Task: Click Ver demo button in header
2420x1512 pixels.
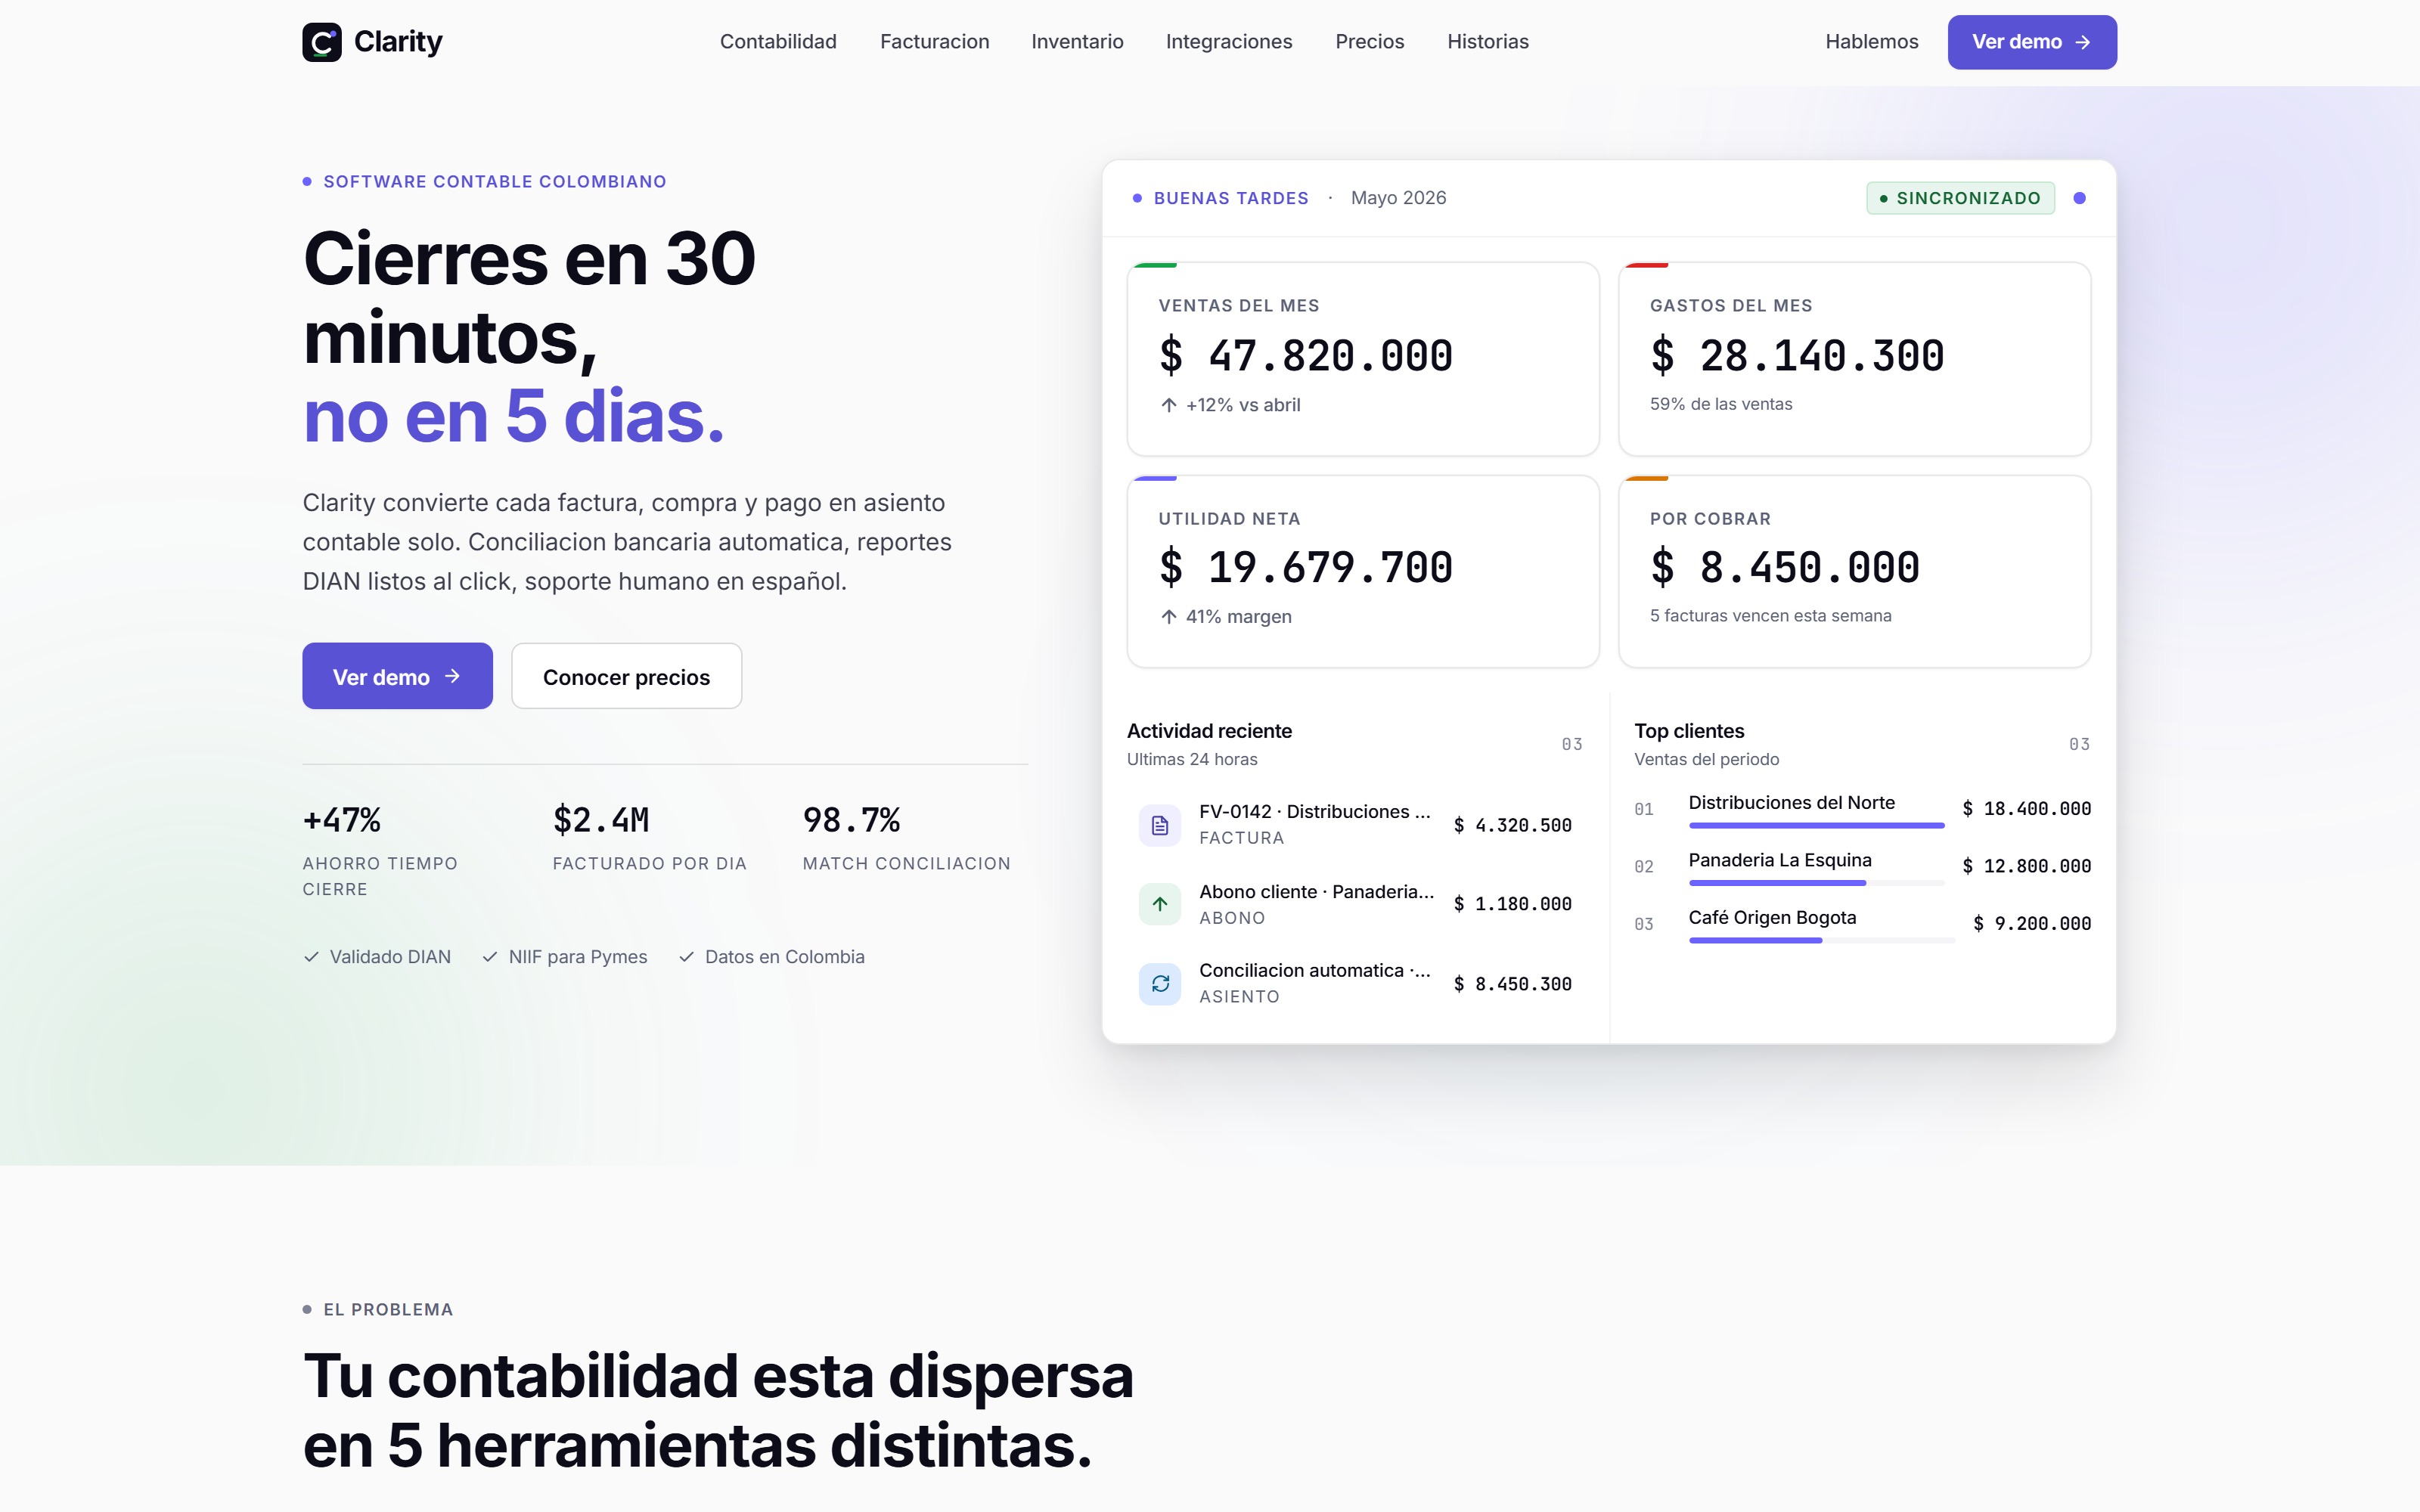Action: (2032, 42)
